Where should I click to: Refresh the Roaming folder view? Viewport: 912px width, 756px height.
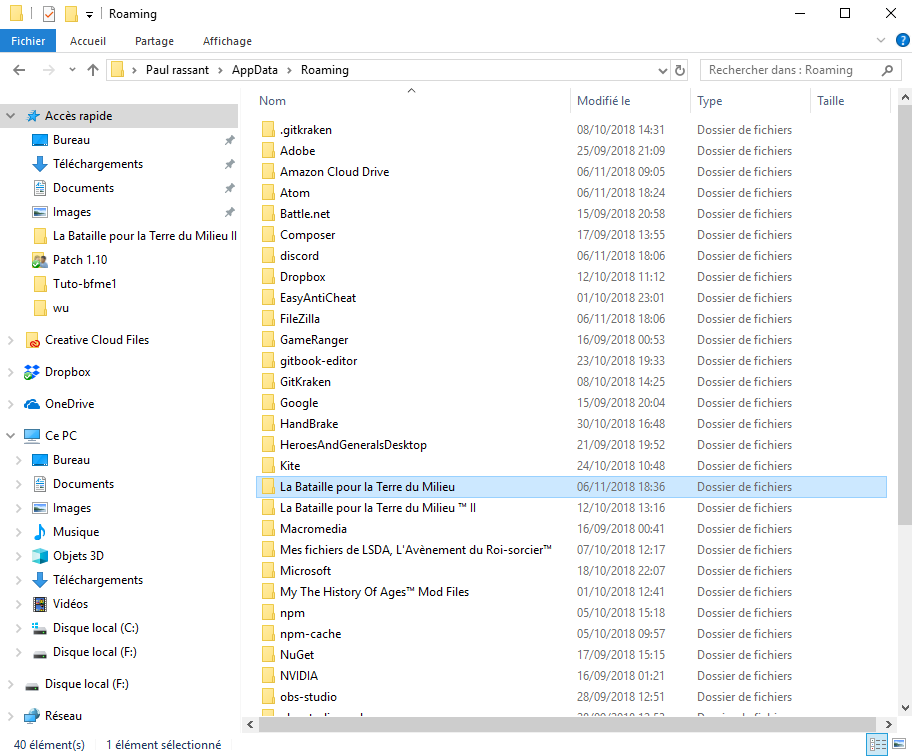[679, 70]
